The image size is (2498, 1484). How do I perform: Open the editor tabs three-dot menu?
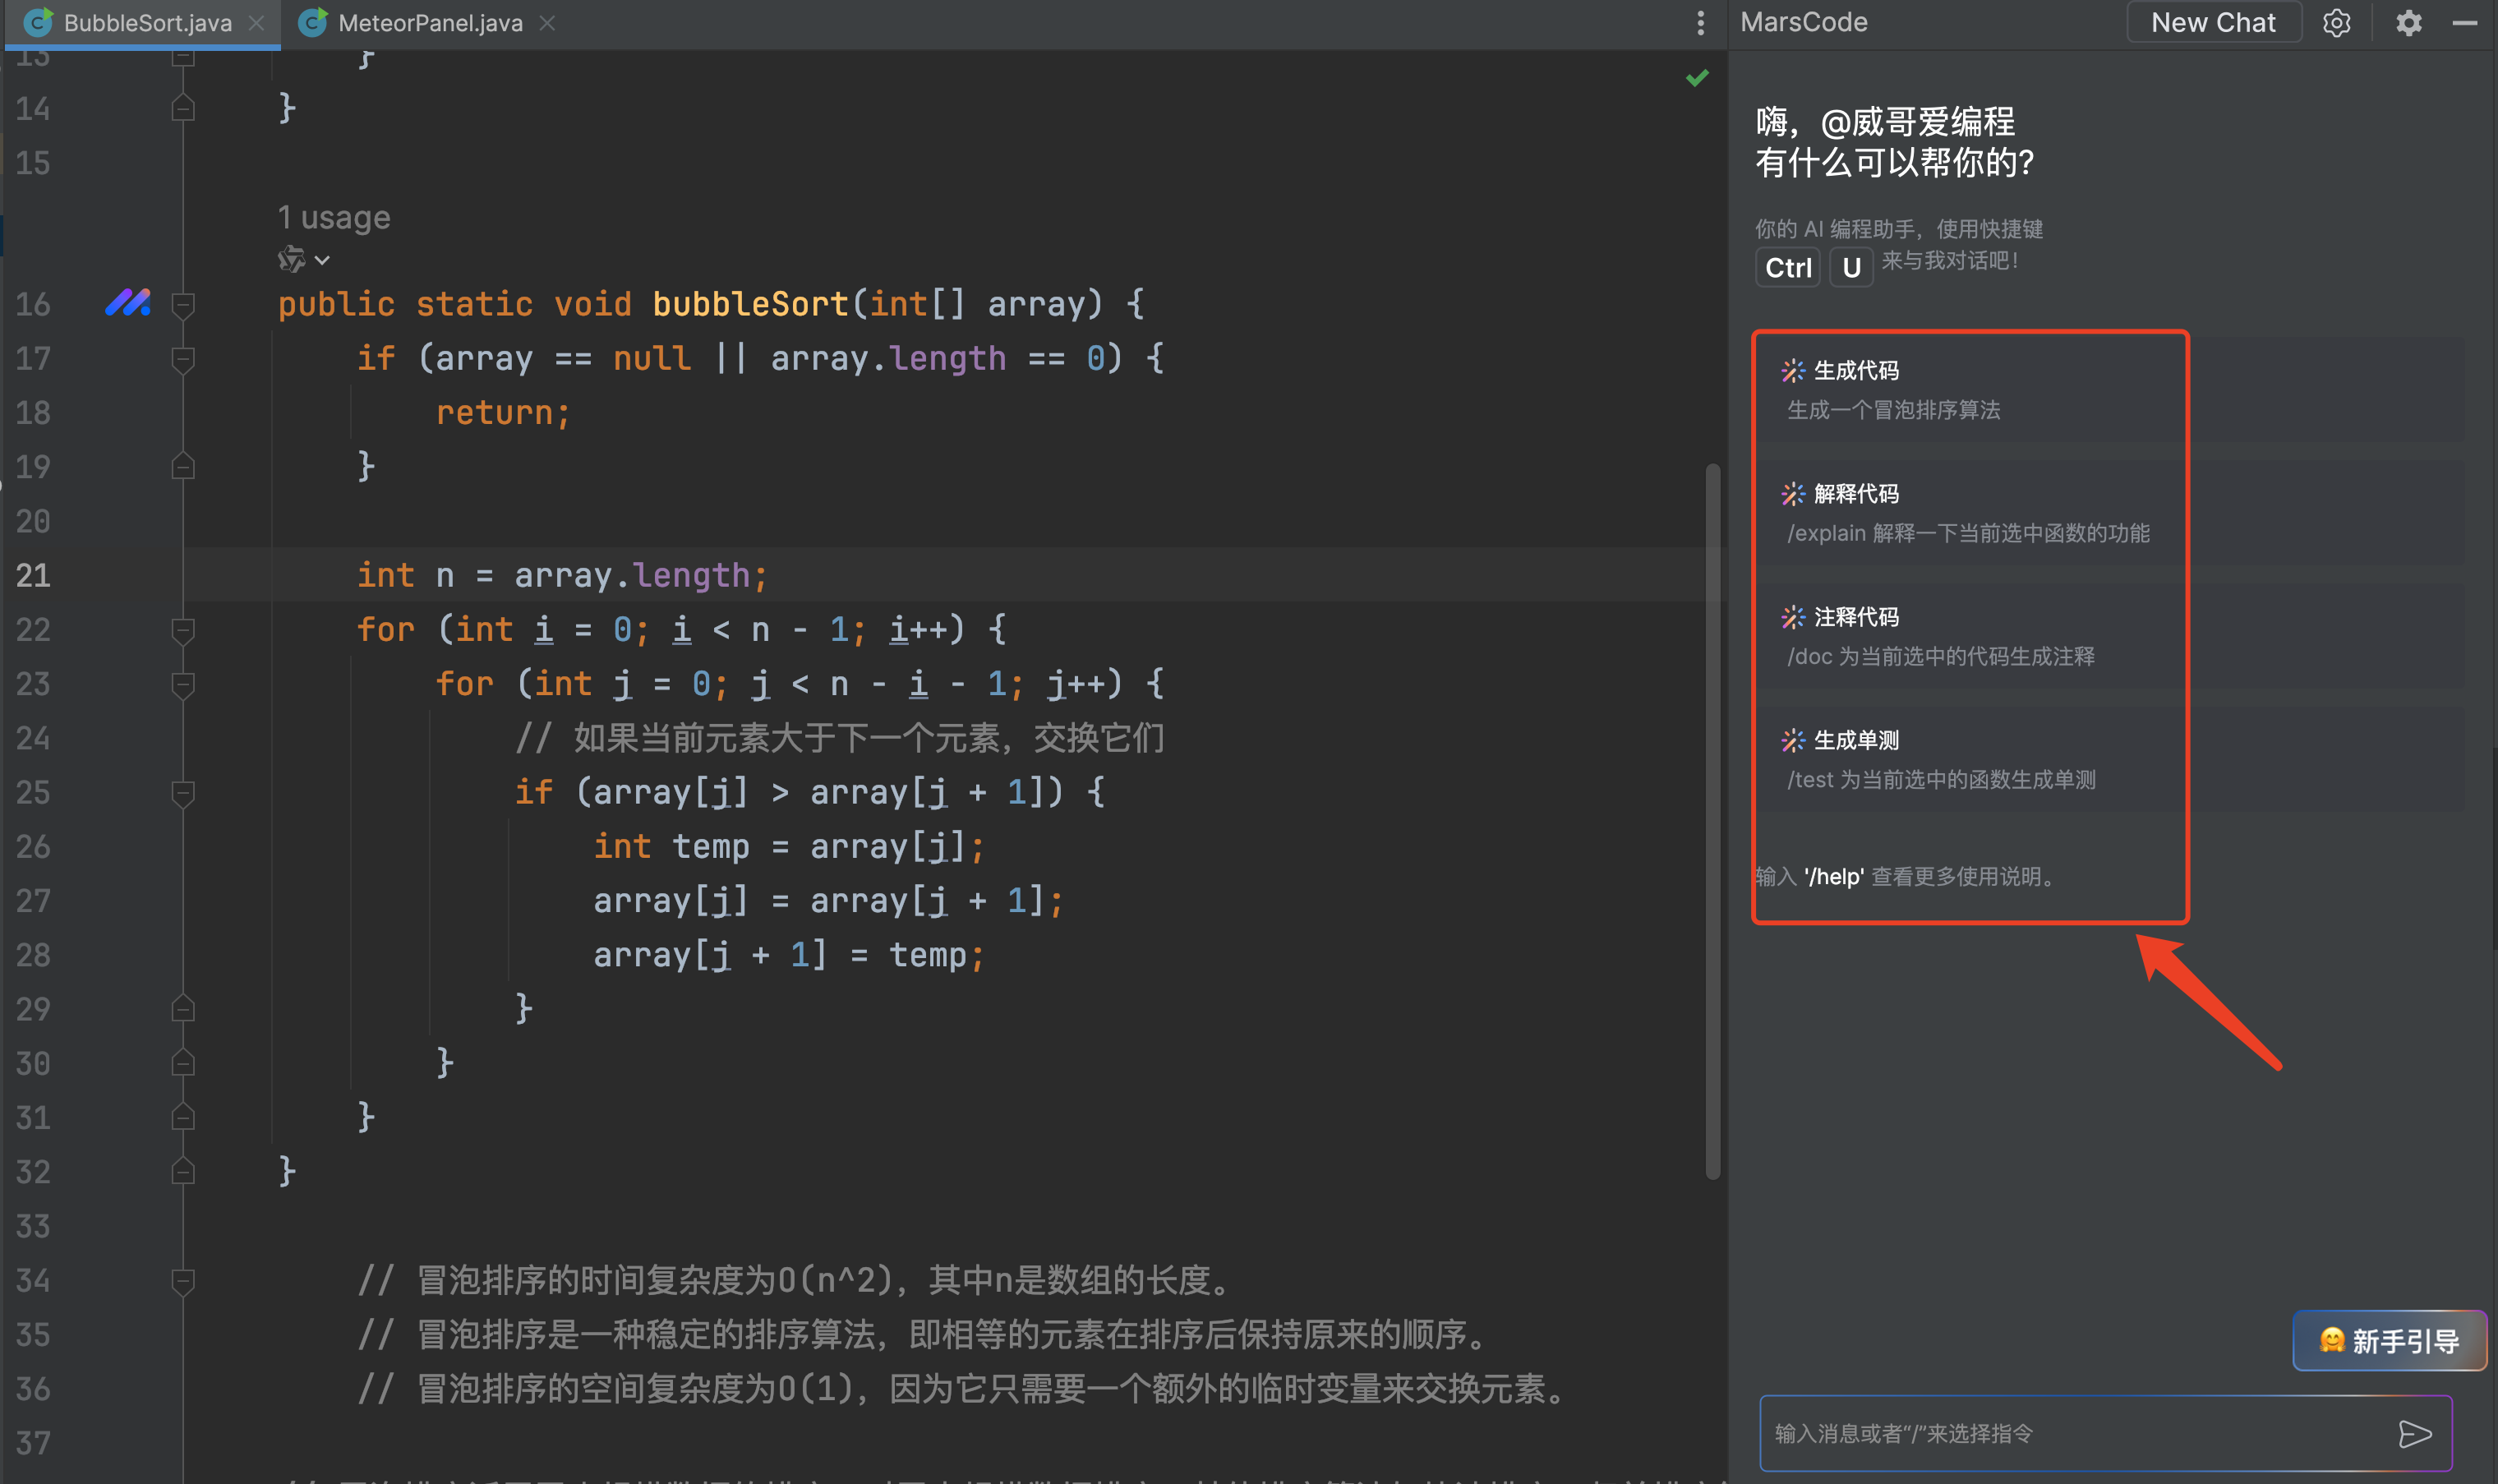click(1700, 23)
